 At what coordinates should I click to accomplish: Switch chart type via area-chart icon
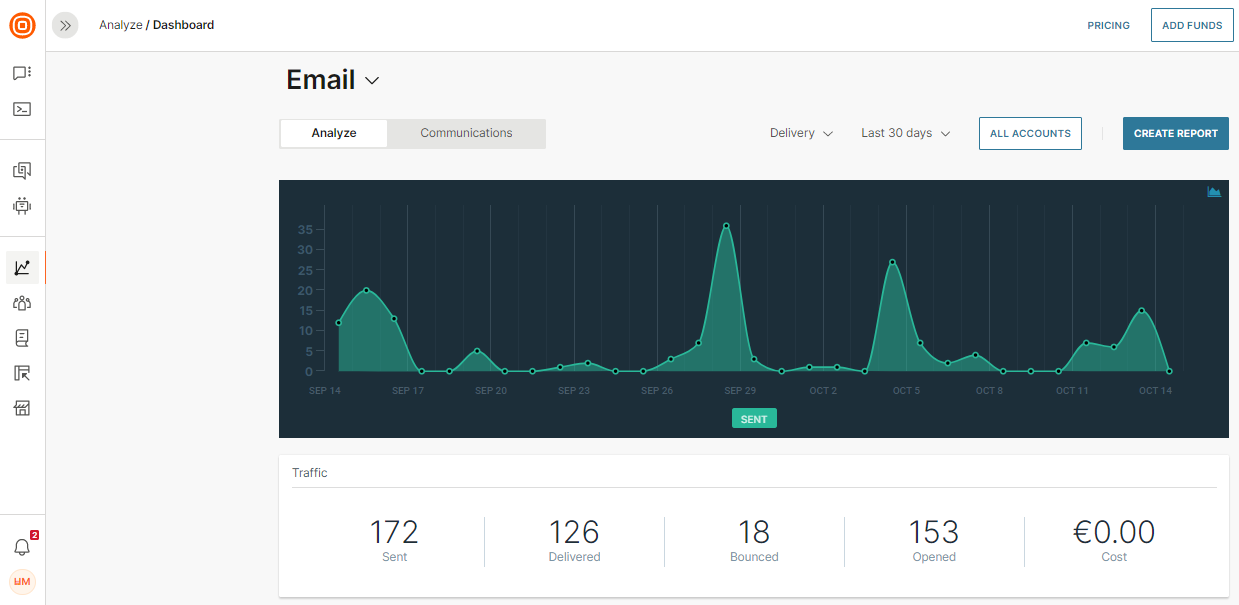point(1214,192)
